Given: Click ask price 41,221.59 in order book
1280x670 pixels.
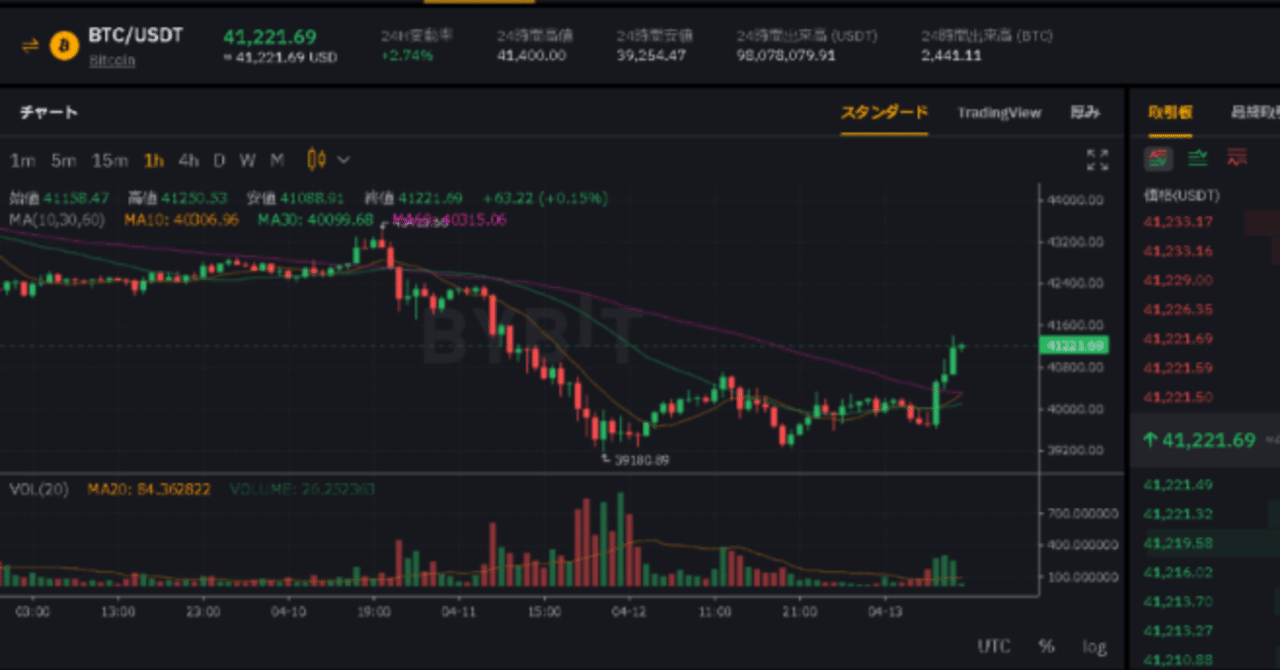Looking at the screenshot, I should [1178, 368].
